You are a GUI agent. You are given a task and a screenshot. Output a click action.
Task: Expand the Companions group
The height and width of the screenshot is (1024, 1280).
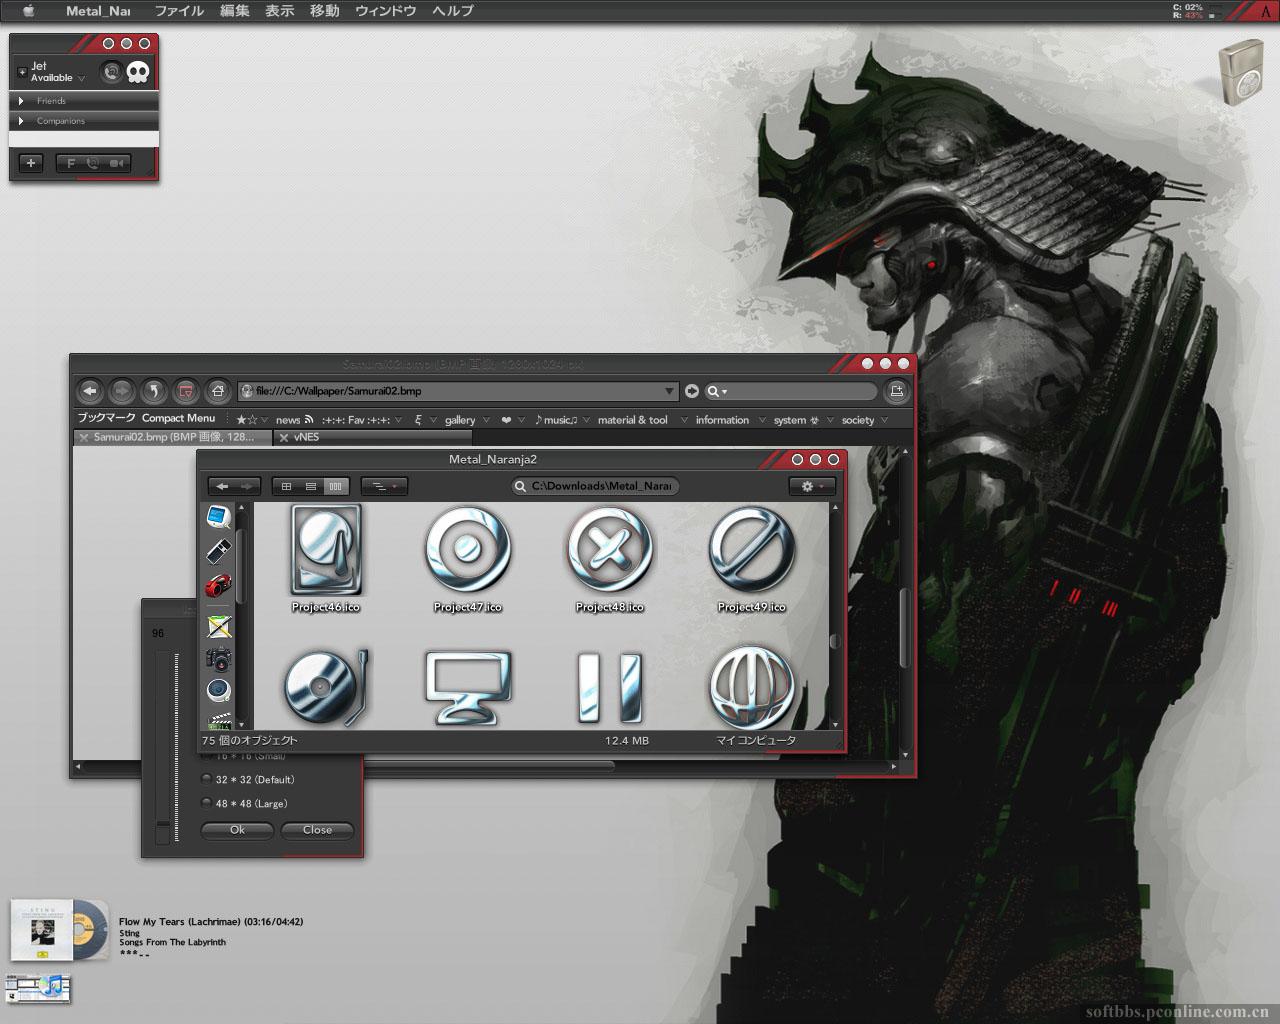coord(21,121)
